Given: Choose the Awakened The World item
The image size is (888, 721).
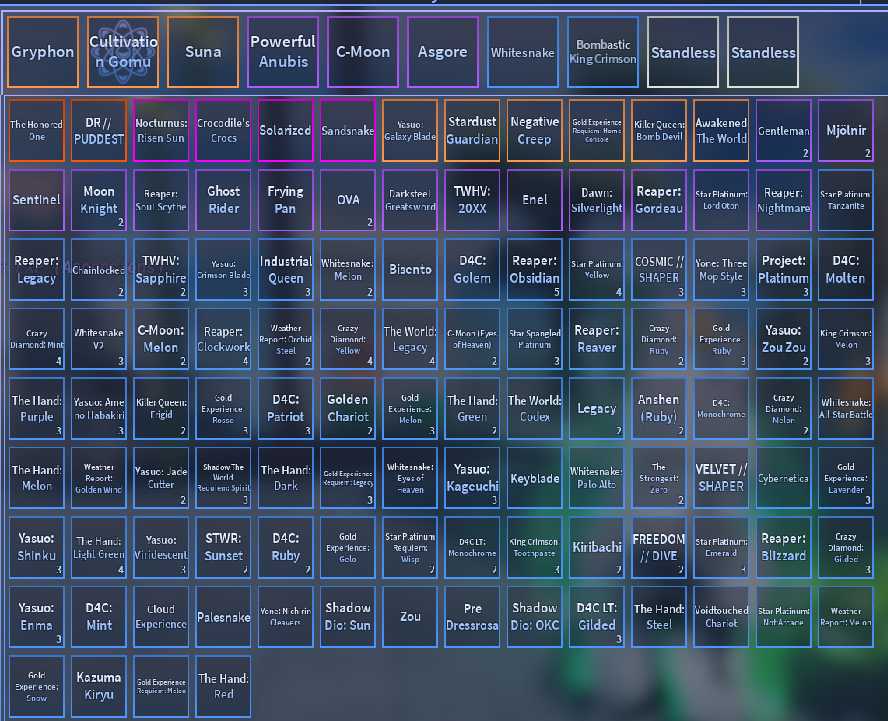Looking at the screenshot, I should (x=721, y=130).
